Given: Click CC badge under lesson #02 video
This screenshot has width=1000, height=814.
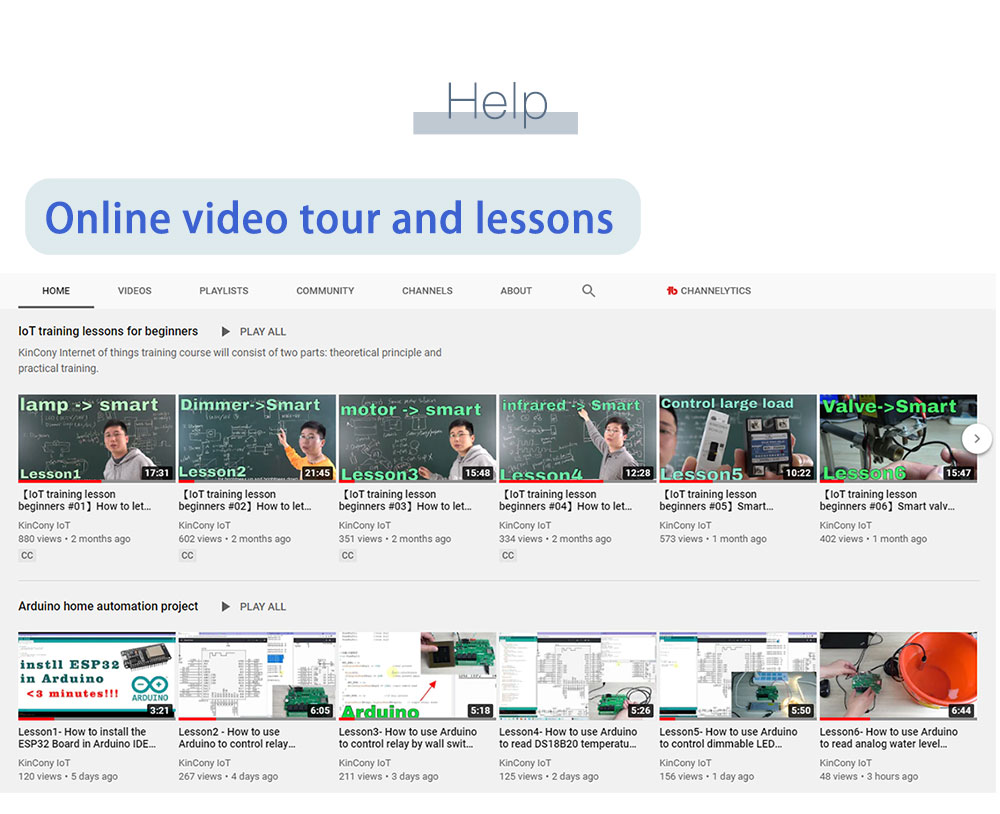Looking at the screenshot, I should tap(187, 556).
